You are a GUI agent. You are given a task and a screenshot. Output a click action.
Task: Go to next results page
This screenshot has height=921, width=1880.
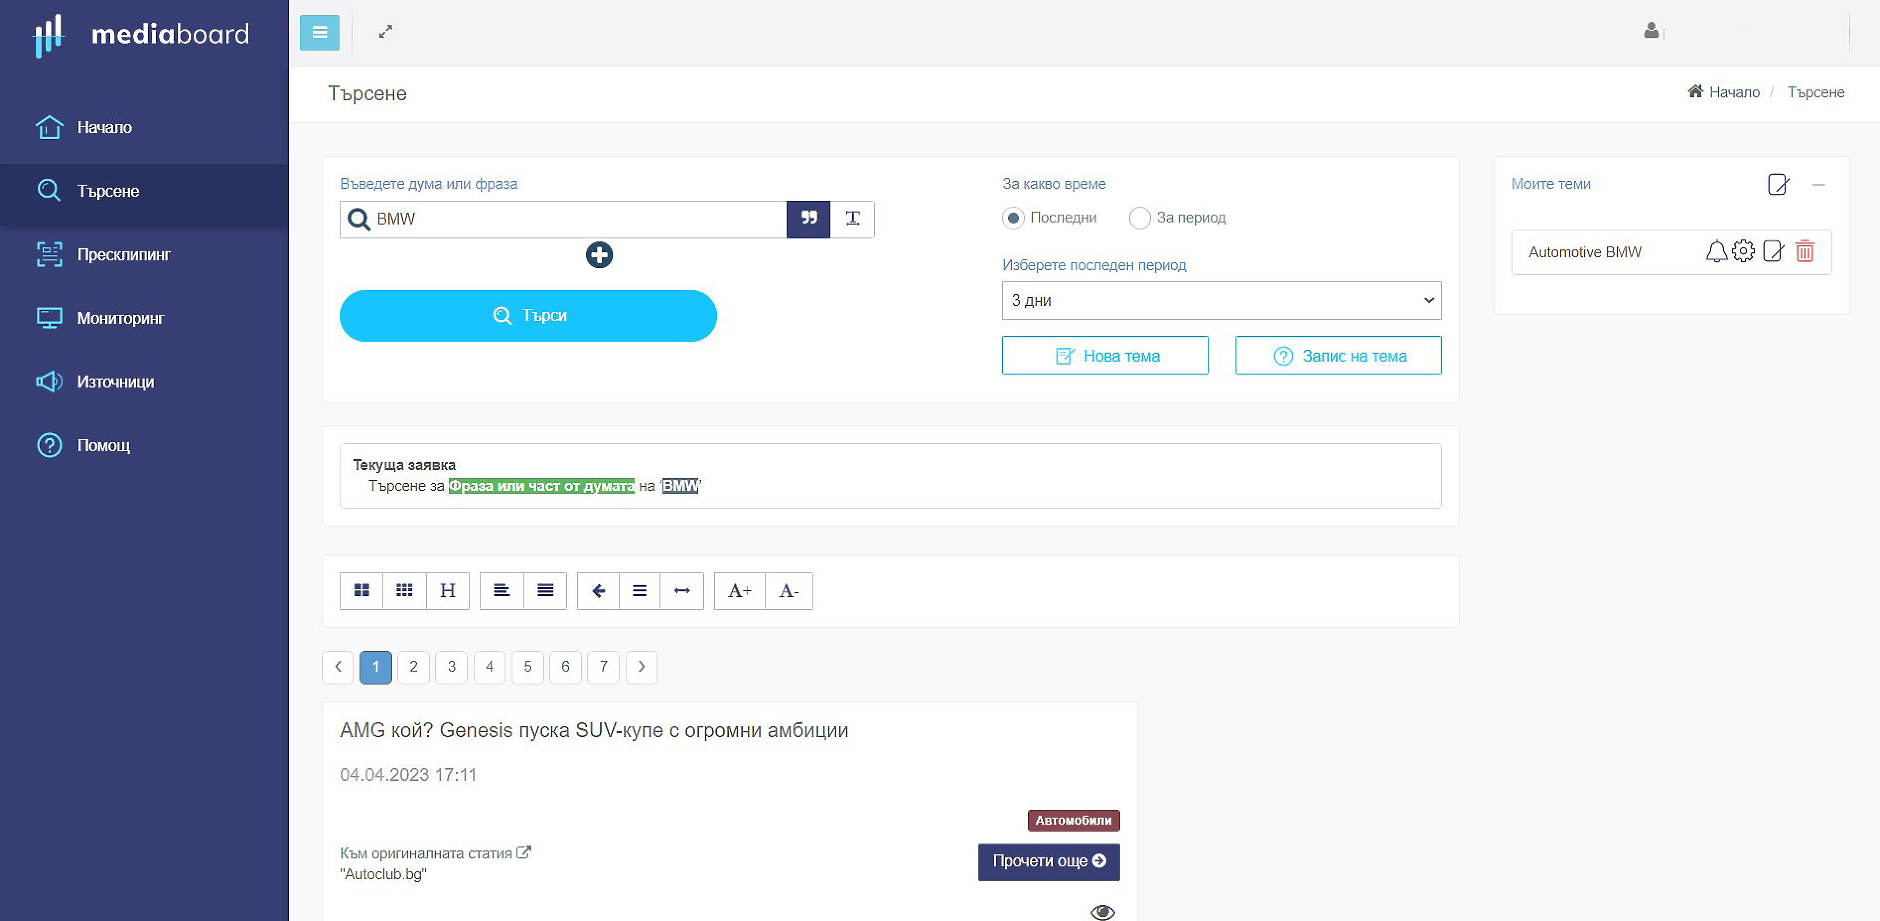642,667
